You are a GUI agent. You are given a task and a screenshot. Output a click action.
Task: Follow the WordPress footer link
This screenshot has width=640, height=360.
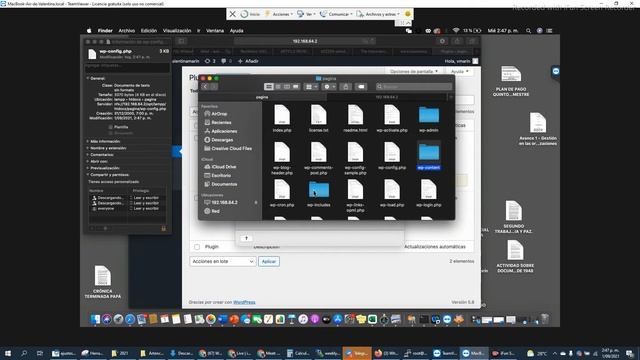pos(244,302)
